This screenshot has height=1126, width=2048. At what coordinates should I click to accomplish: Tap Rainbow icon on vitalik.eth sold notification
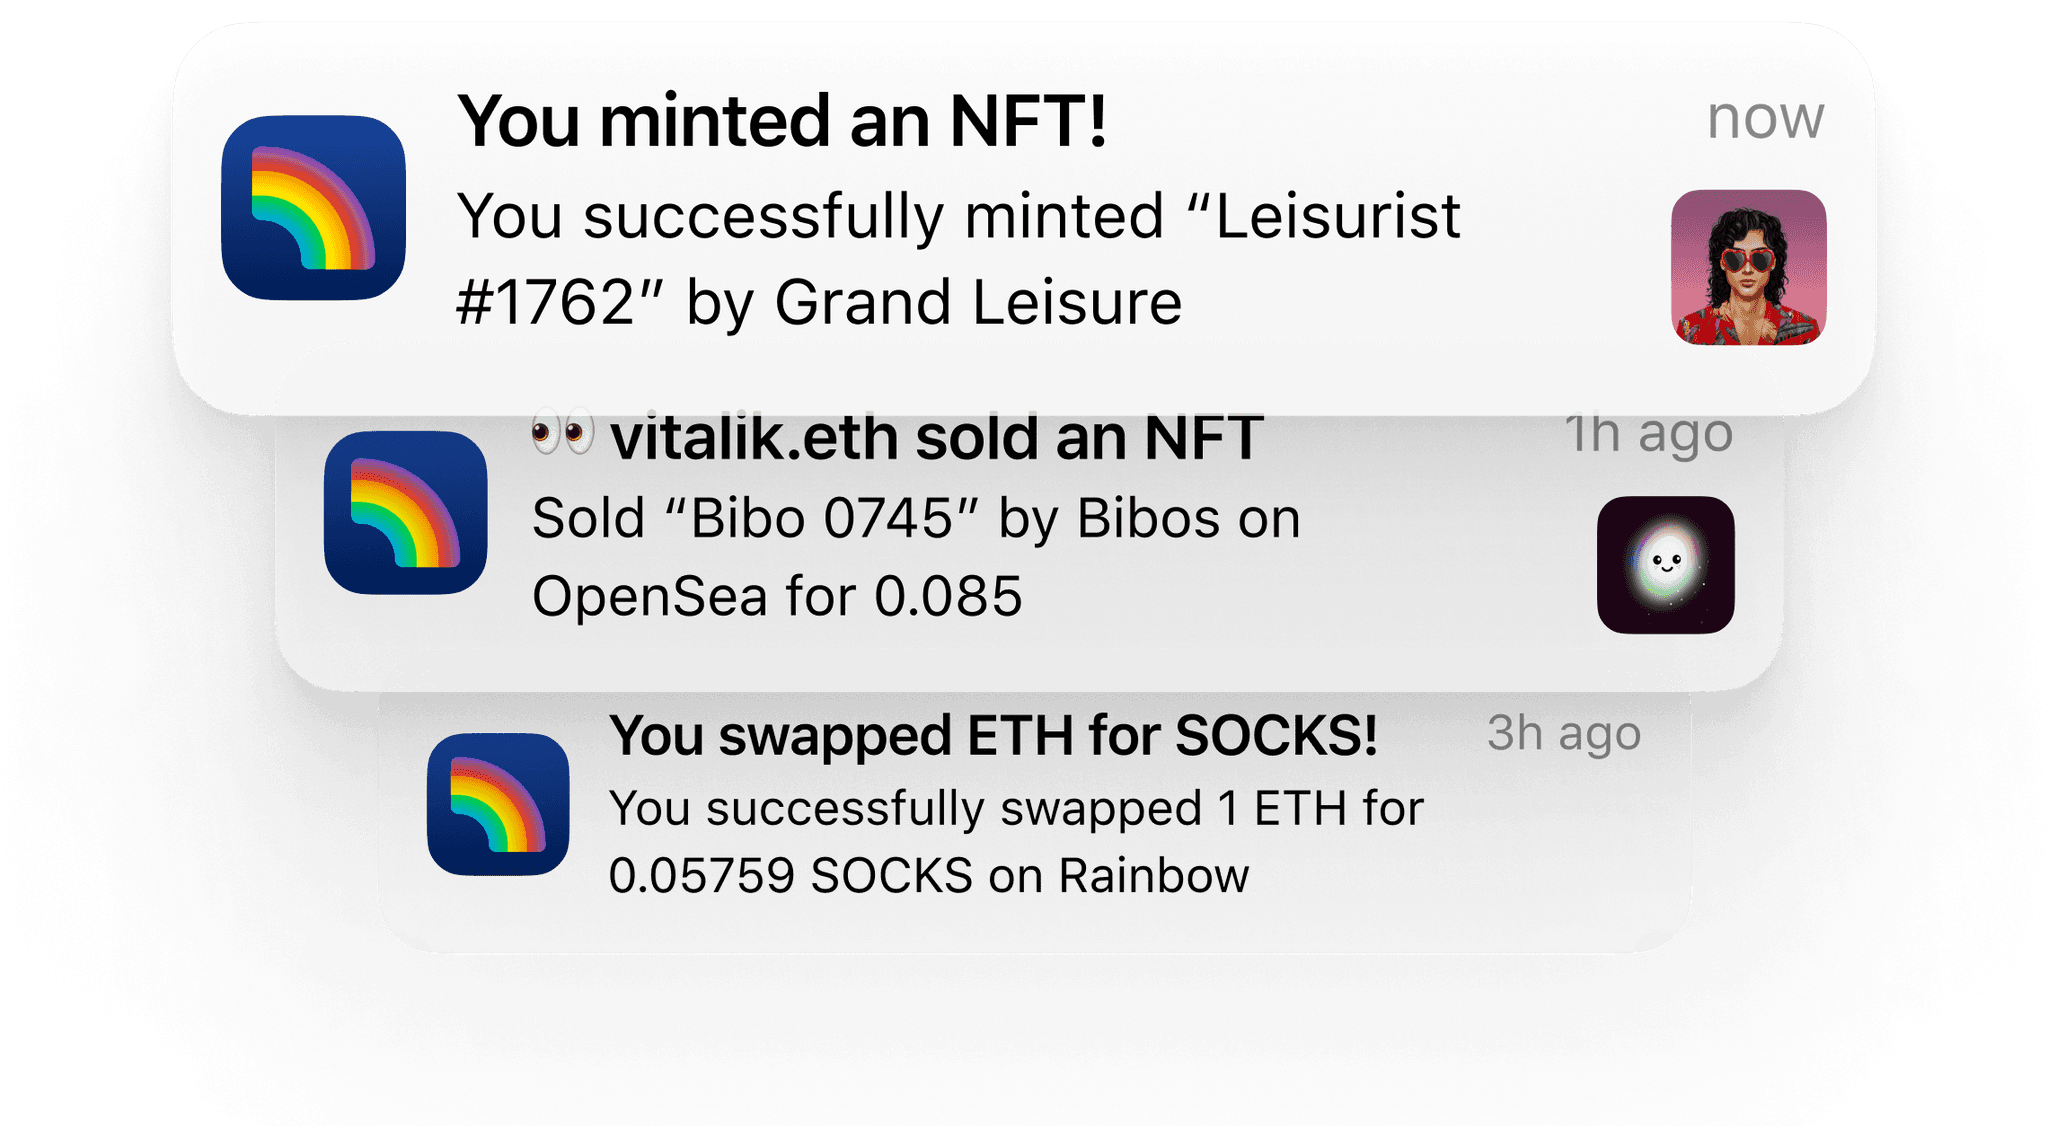click(405, 513)
